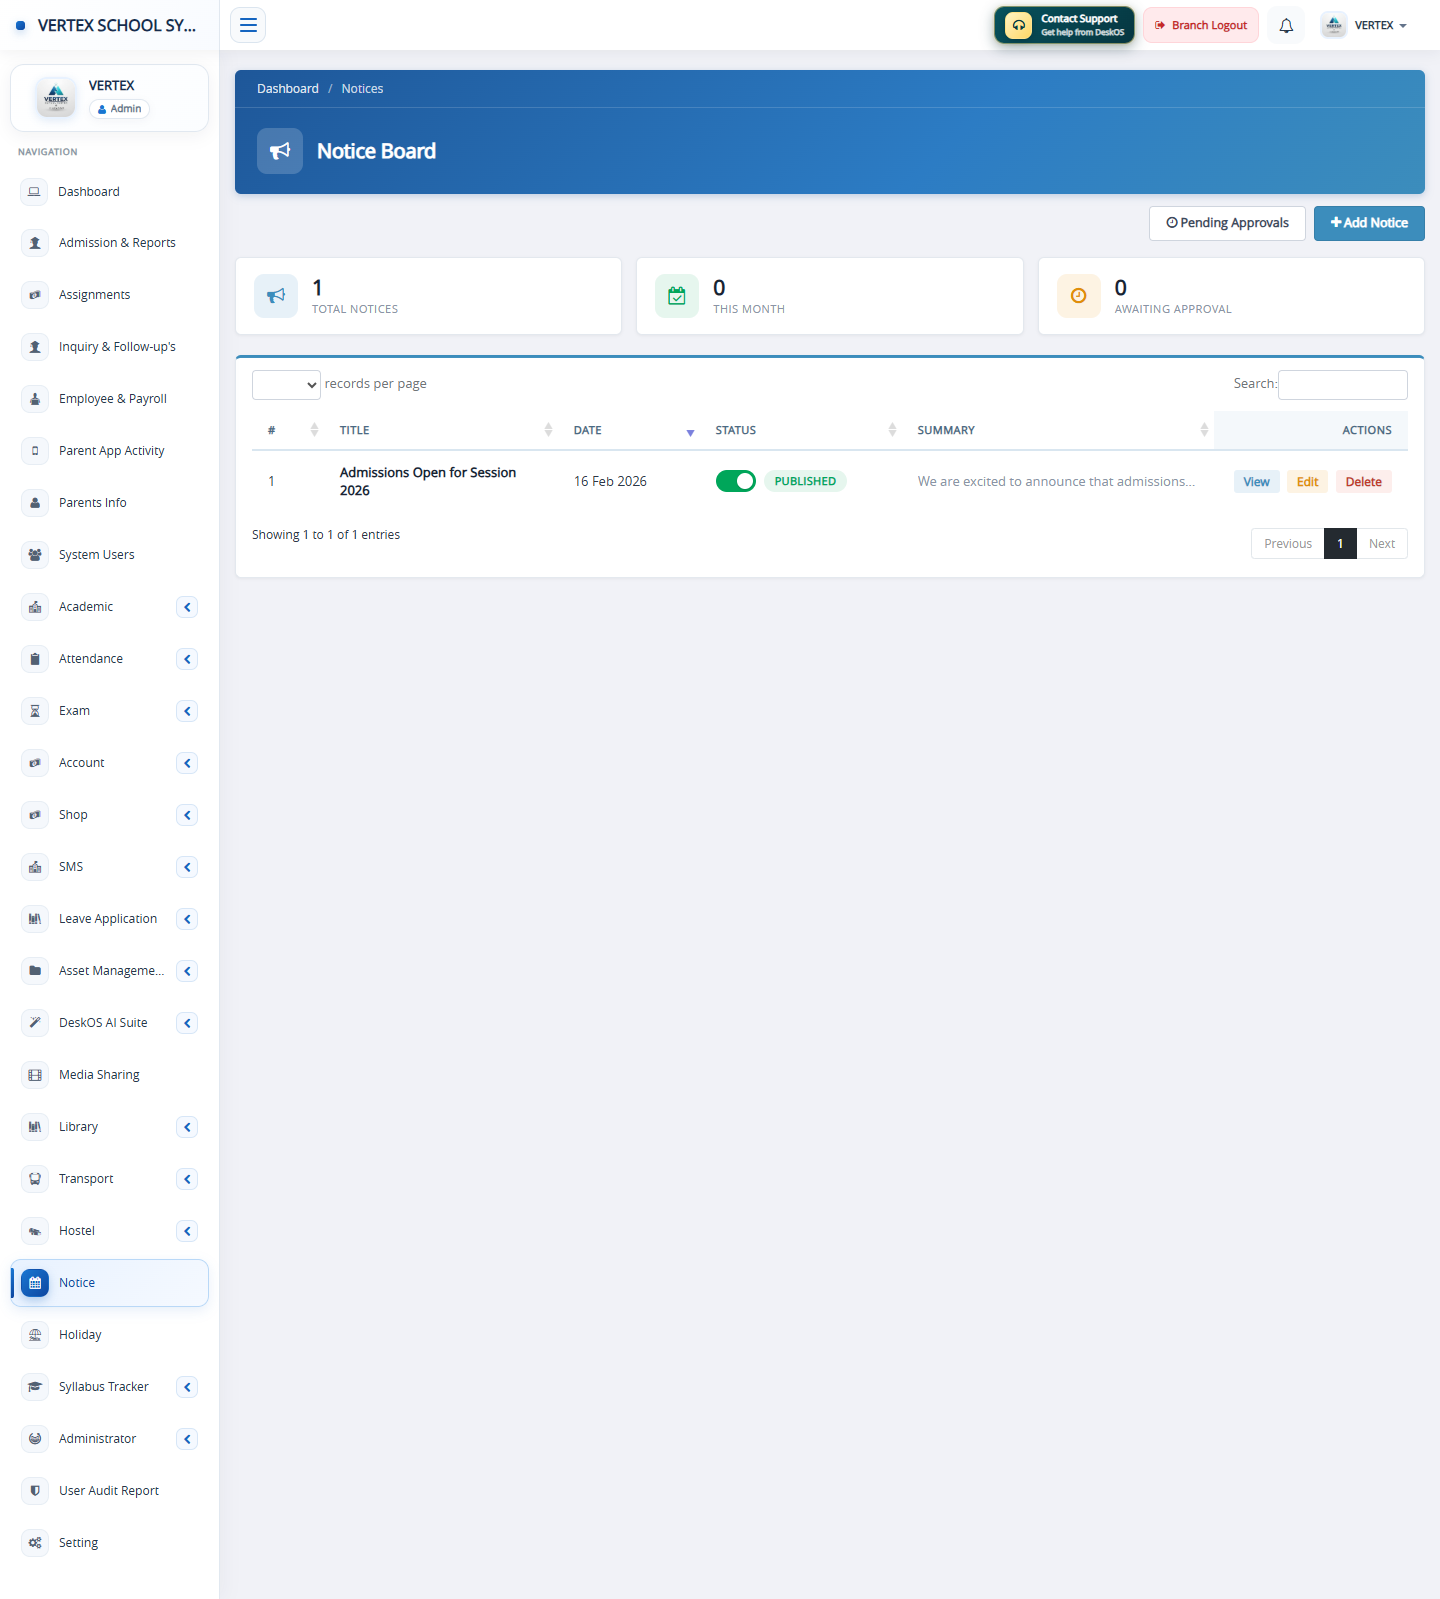Open Inquiry & Follow-up's menu item

pyautogui.click(x=109, y=347)
